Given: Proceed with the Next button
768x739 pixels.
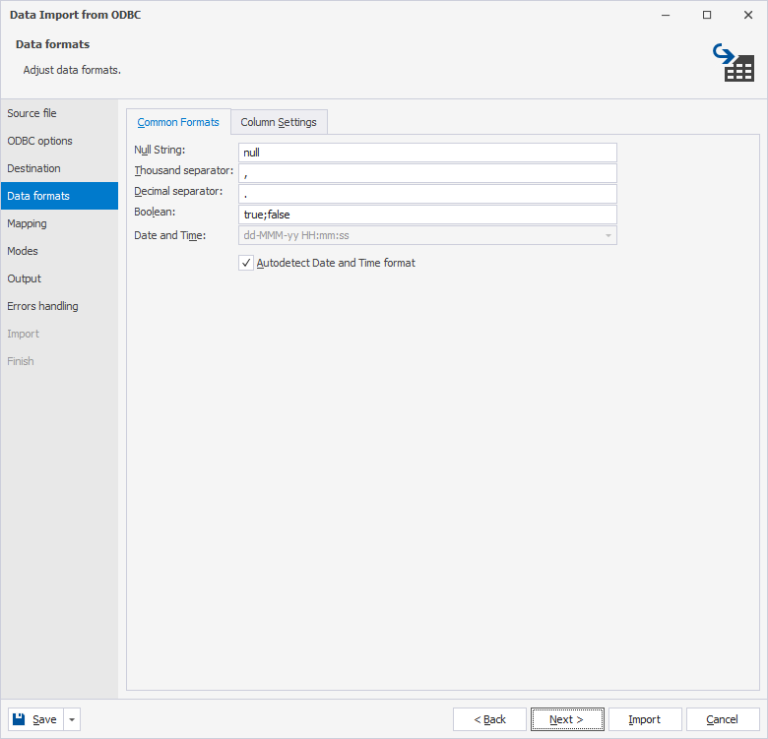Looking at the screenshot, I should (x=567, y=719).
